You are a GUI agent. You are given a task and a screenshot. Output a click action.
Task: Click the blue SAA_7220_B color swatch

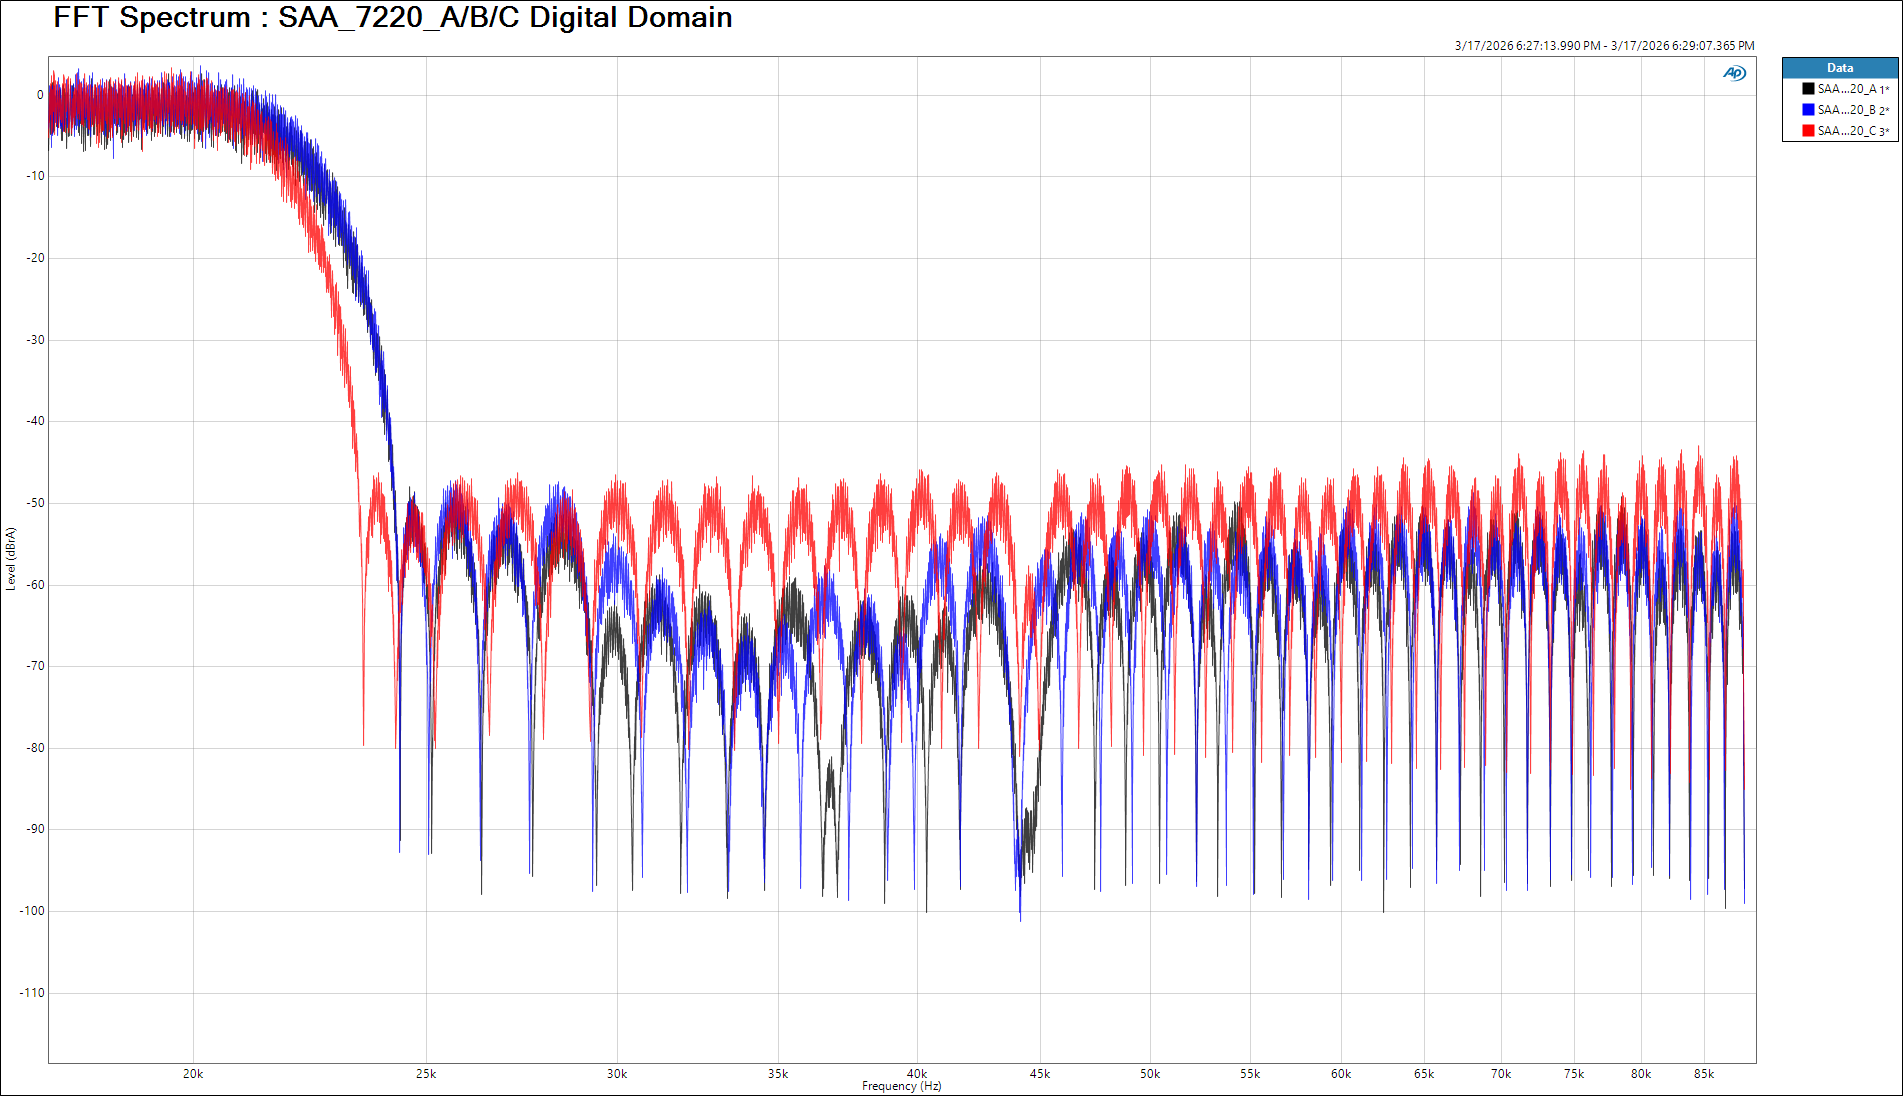[x=1808, y=110]
